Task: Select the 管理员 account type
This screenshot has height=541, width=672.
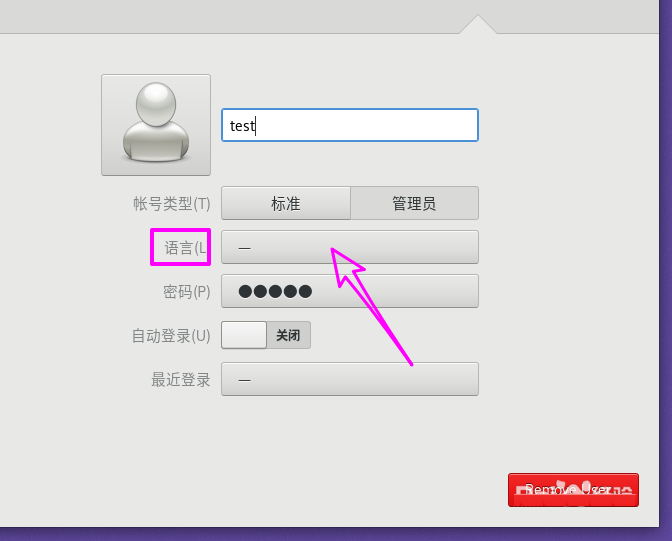Action: (x=414, y=203)
